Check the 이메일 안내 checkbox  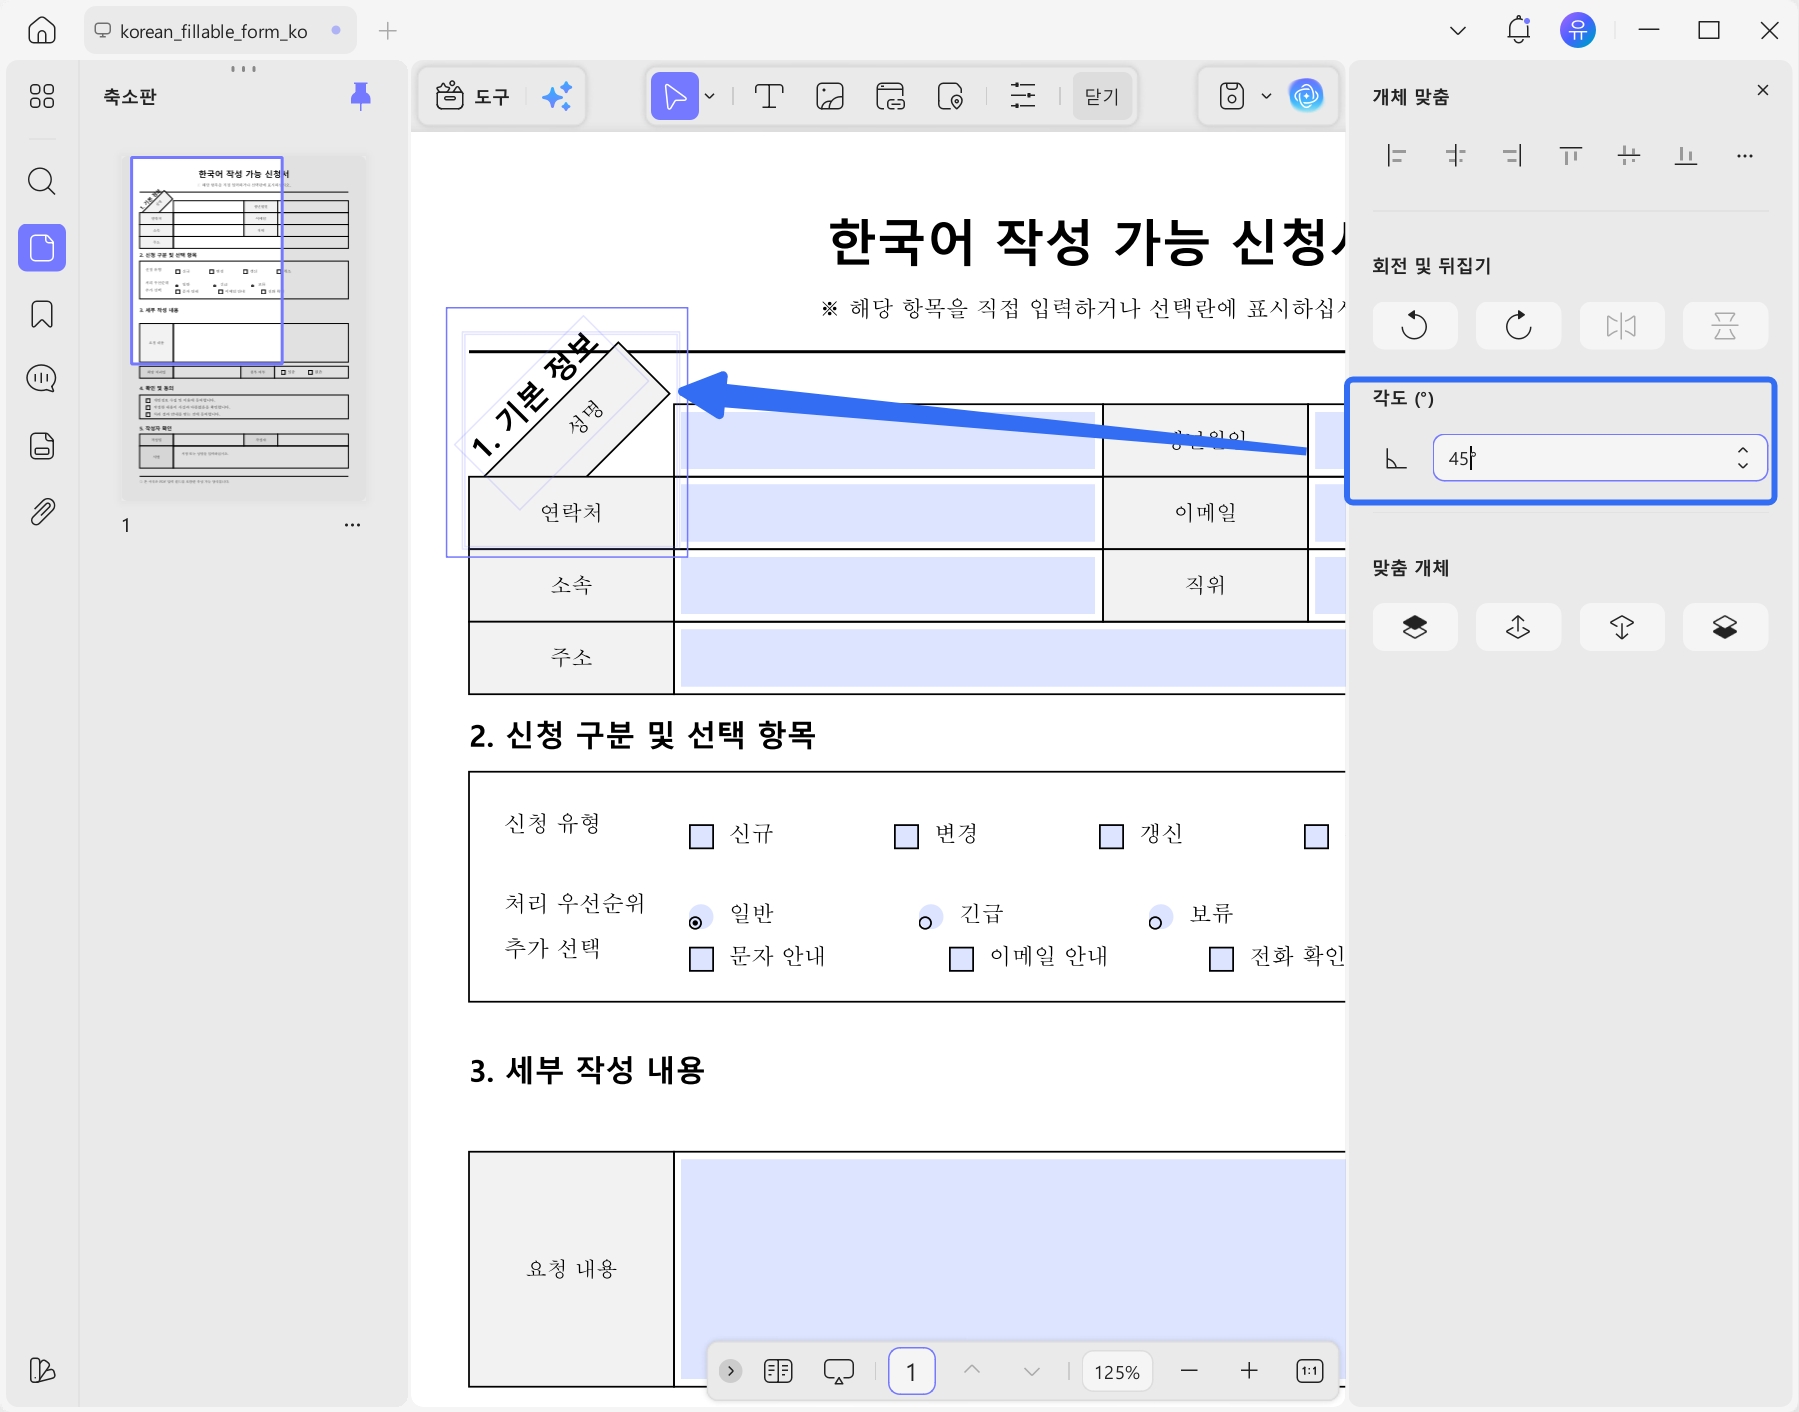click(962, 959)
